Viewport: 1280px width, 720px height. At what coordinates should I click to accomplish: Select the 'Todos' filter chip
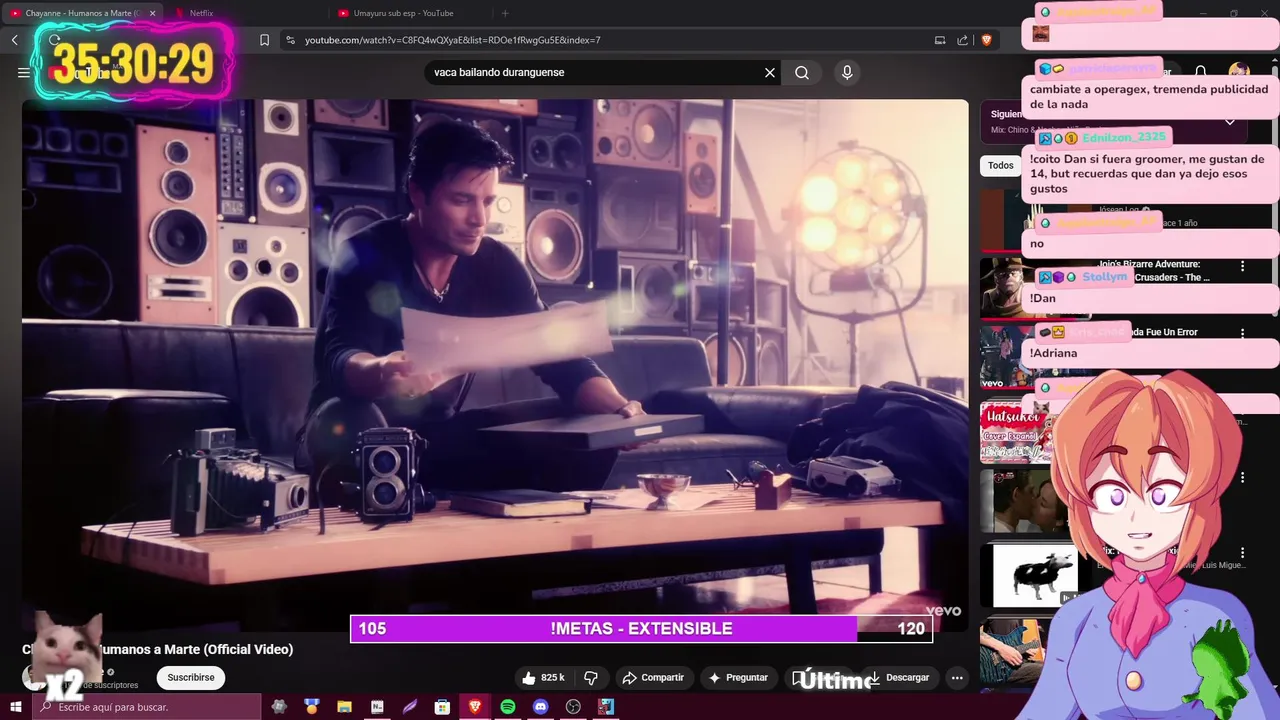point(1001,165)
